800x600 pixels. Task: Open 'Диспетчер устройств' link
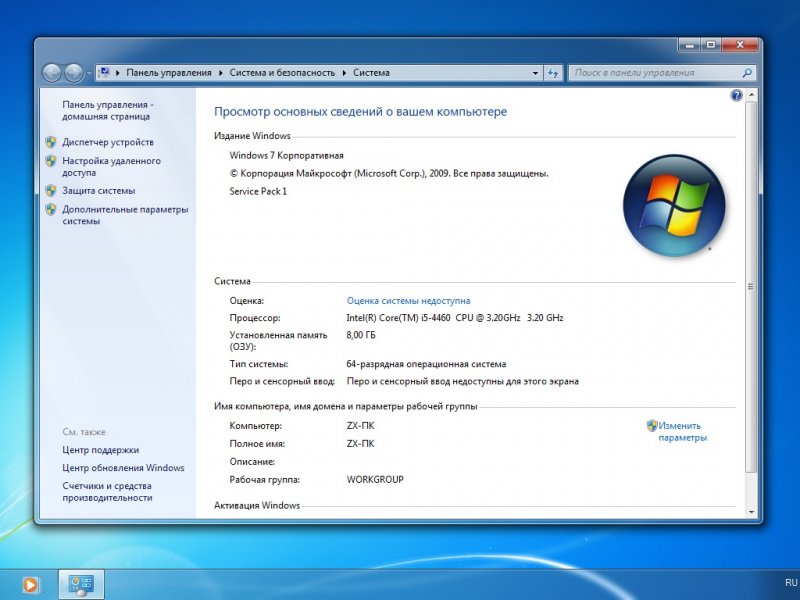[x=108, y=142]
